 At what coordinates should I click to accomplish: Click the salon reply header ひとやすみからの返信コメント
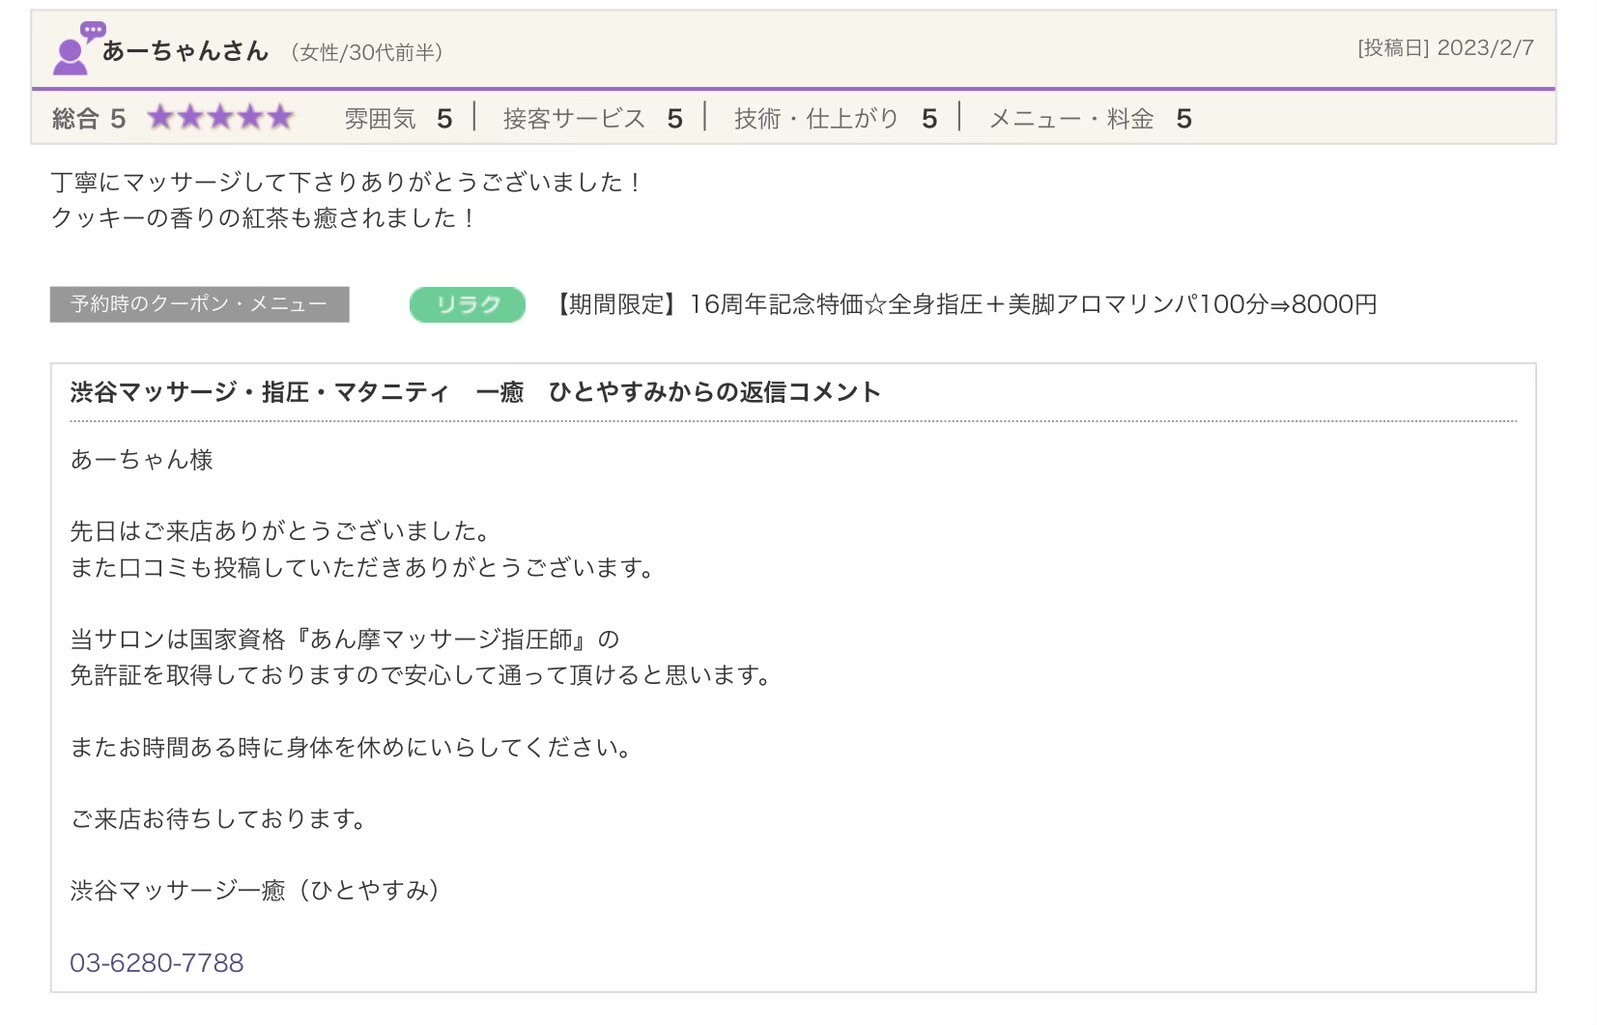tap(475, 392)
